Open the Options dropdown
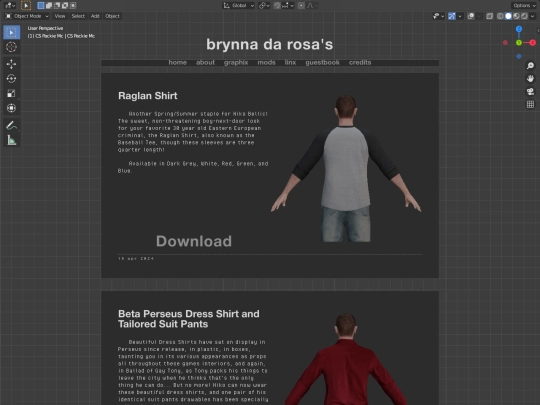 coord(524,6)
